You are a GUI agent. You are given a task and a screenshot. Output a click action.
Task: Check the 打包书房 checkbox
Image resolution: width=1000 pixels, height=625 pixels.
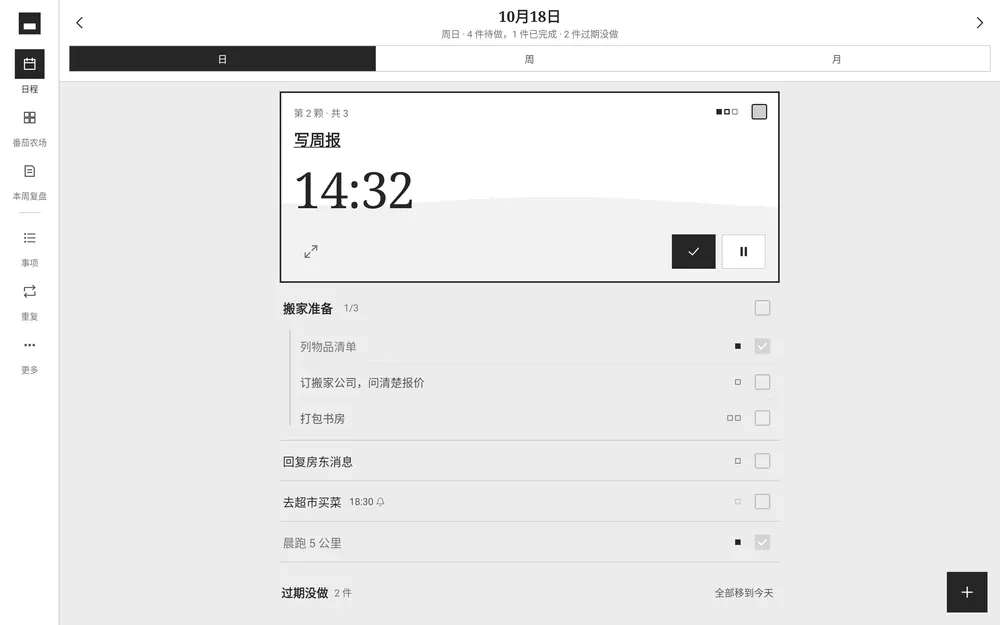pos(762,418)
